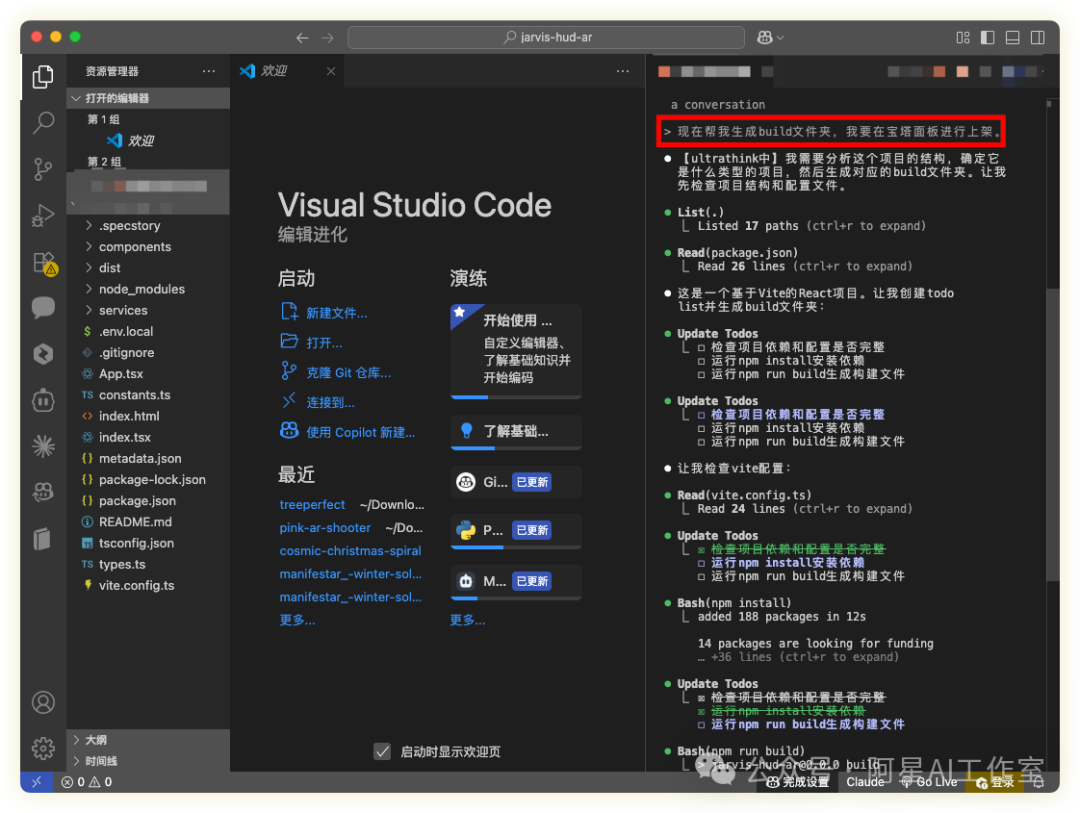
Task: Click the jarvis-hud-ar command center search box
Action: click(x=546, y=38)
